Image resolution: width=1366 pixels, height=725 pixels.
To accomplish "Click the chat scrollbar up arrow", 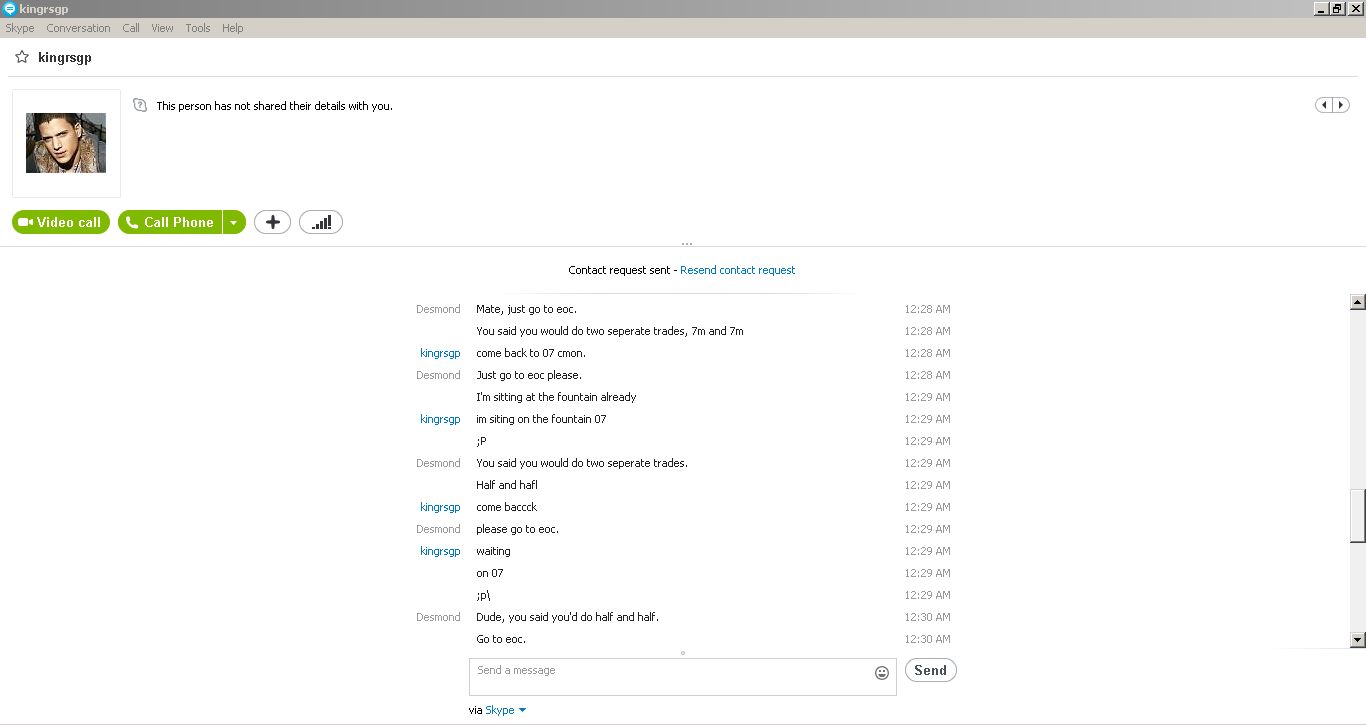I will pyautogui.click(x=1358, y=302).
